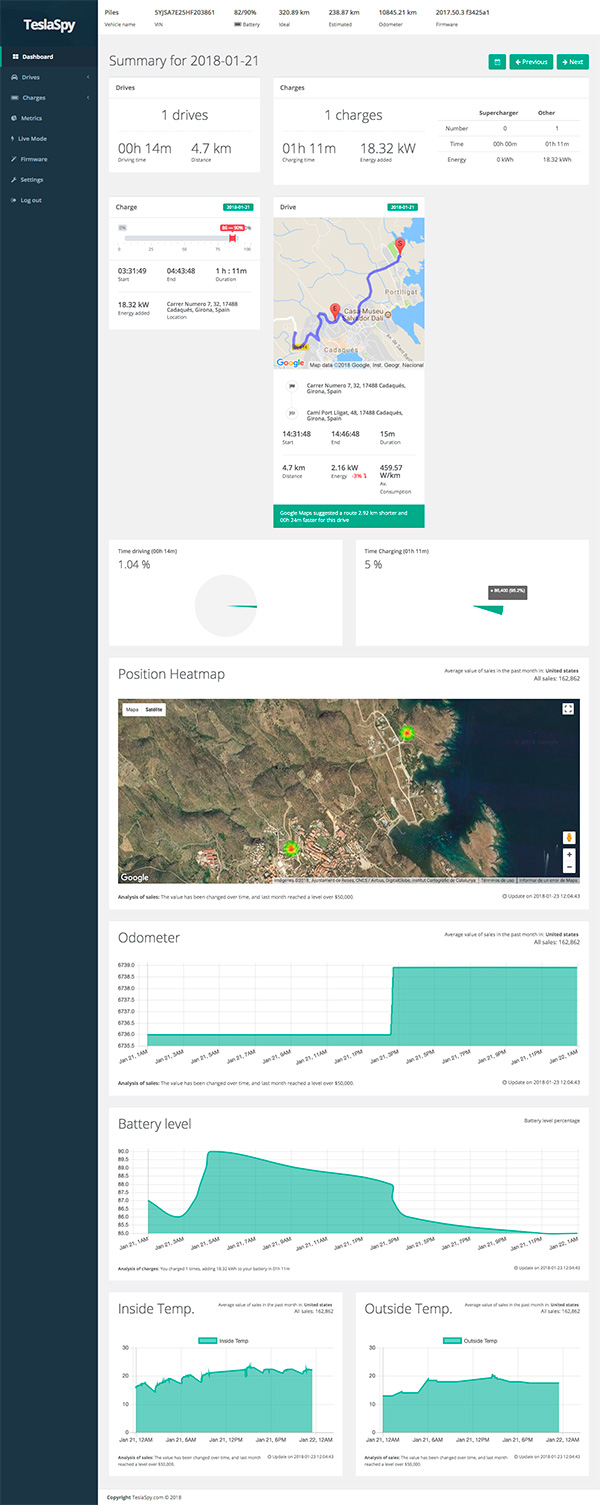
Task: Switch heatmap to Satèl·lit view
Action: tap(154, 709)
